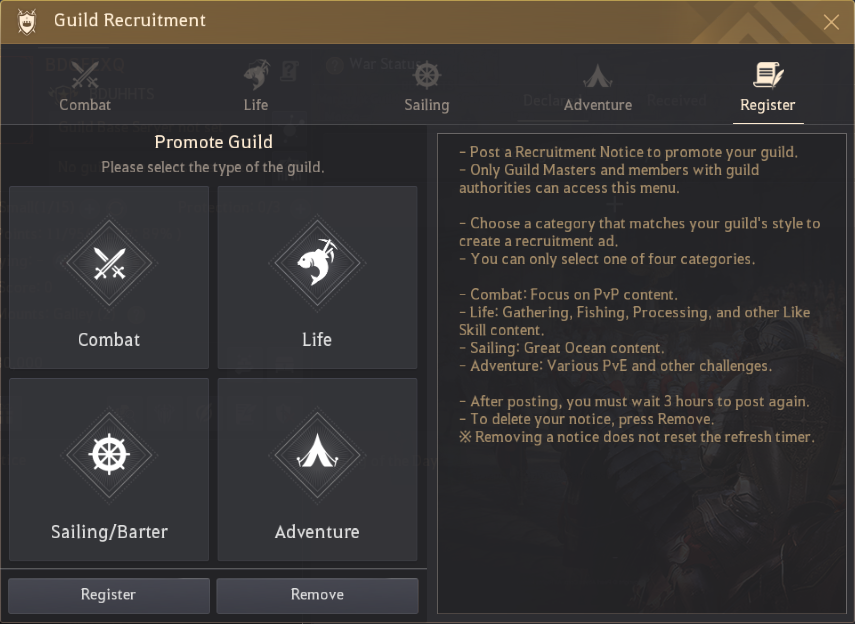The width and height of the screenshot is (855, 624).
Task: Select the Sailing/Barter ship wheel emblem
Action: pos(109,456)
